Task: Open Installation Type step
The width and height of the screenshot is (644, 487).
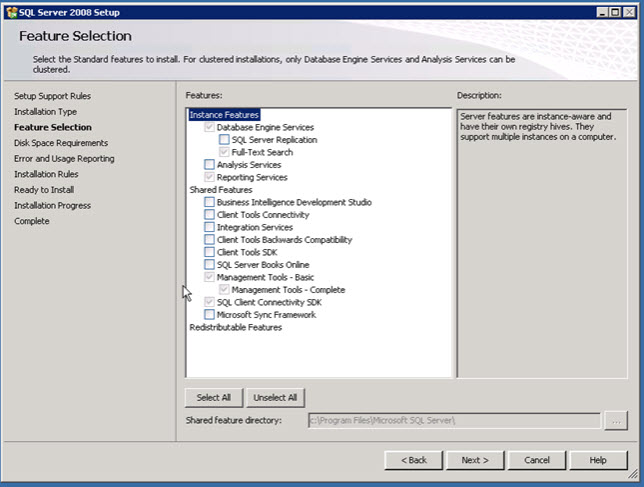Action: pyautogui.click(x=46, y=112)
